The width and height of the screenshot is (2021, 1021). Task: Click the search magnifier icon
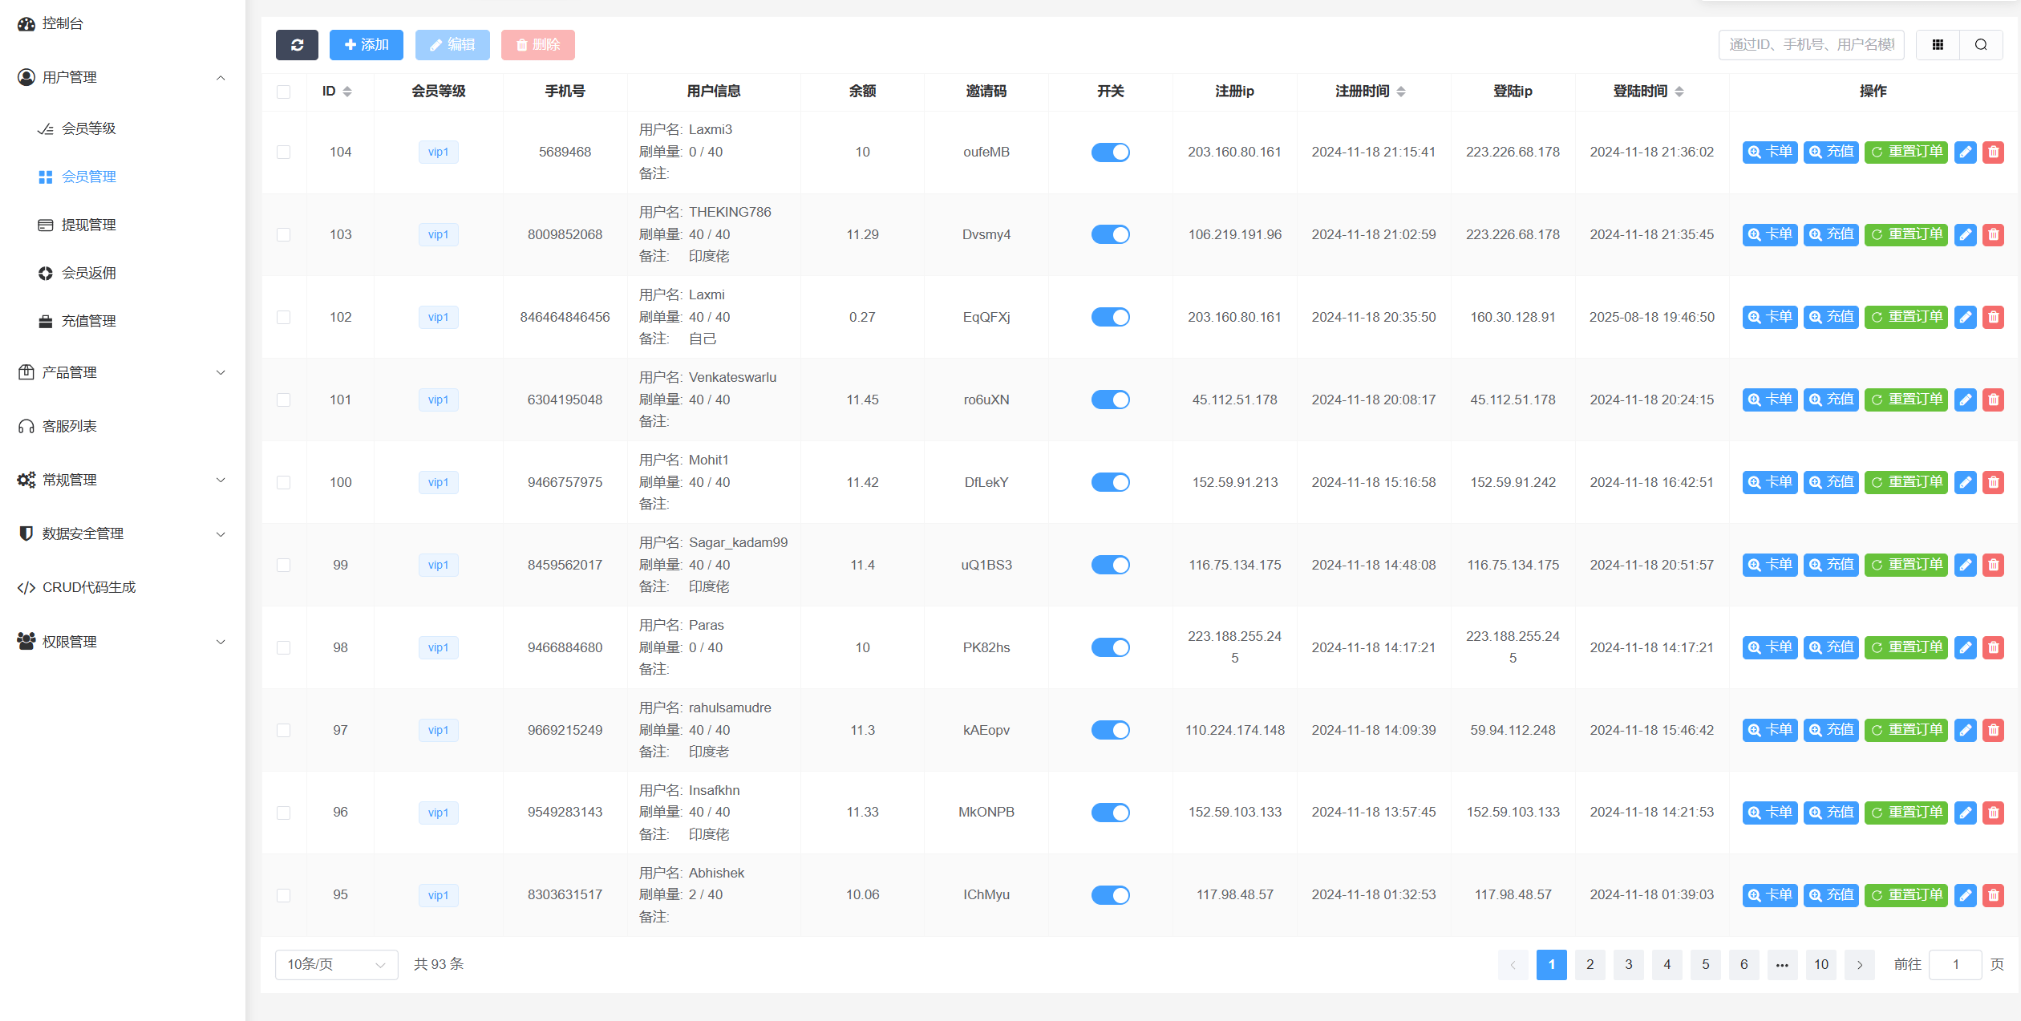click(x=1980, y=45)
